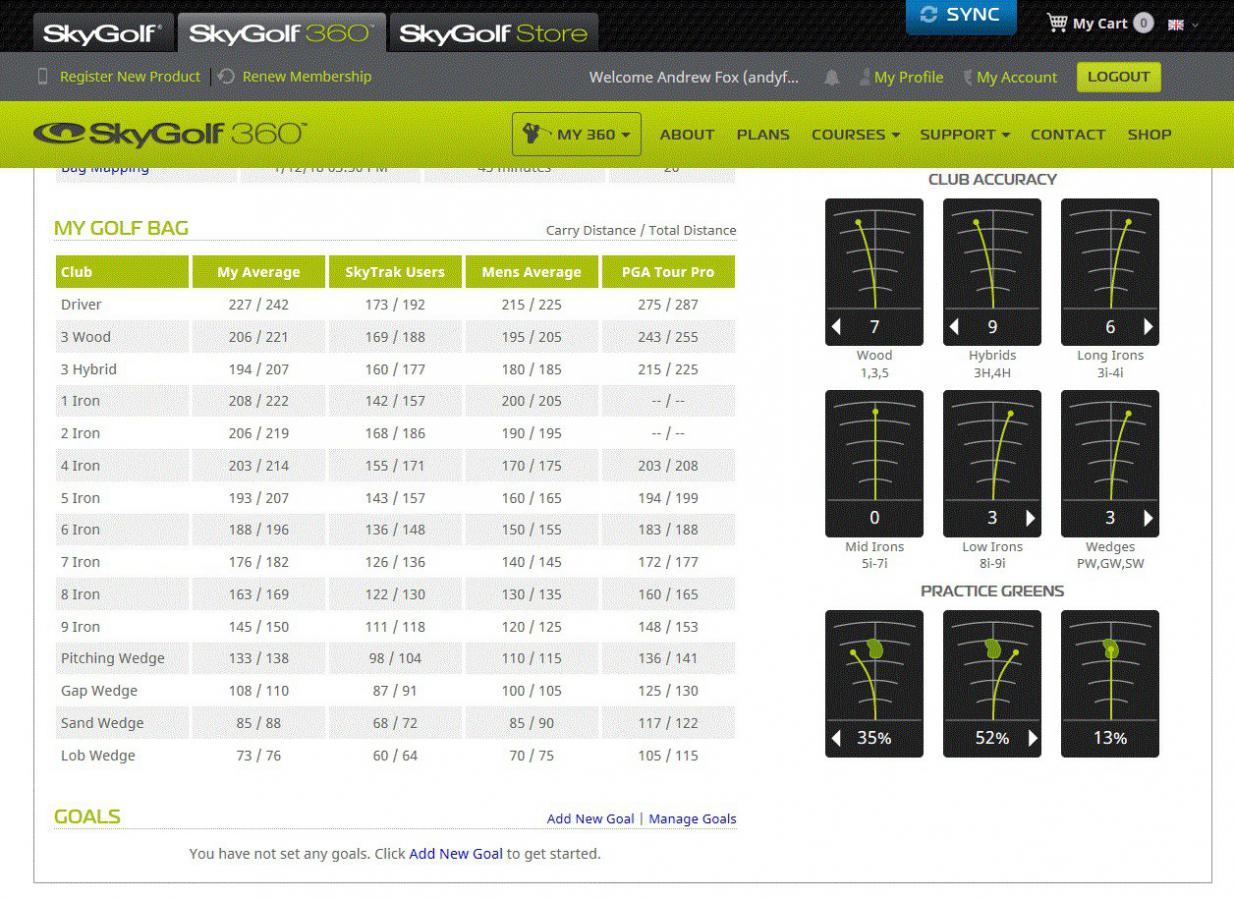Switch to the SkyGolf 360 tab
Screen dimensions: 1234x900
click(x=281, y=33)
